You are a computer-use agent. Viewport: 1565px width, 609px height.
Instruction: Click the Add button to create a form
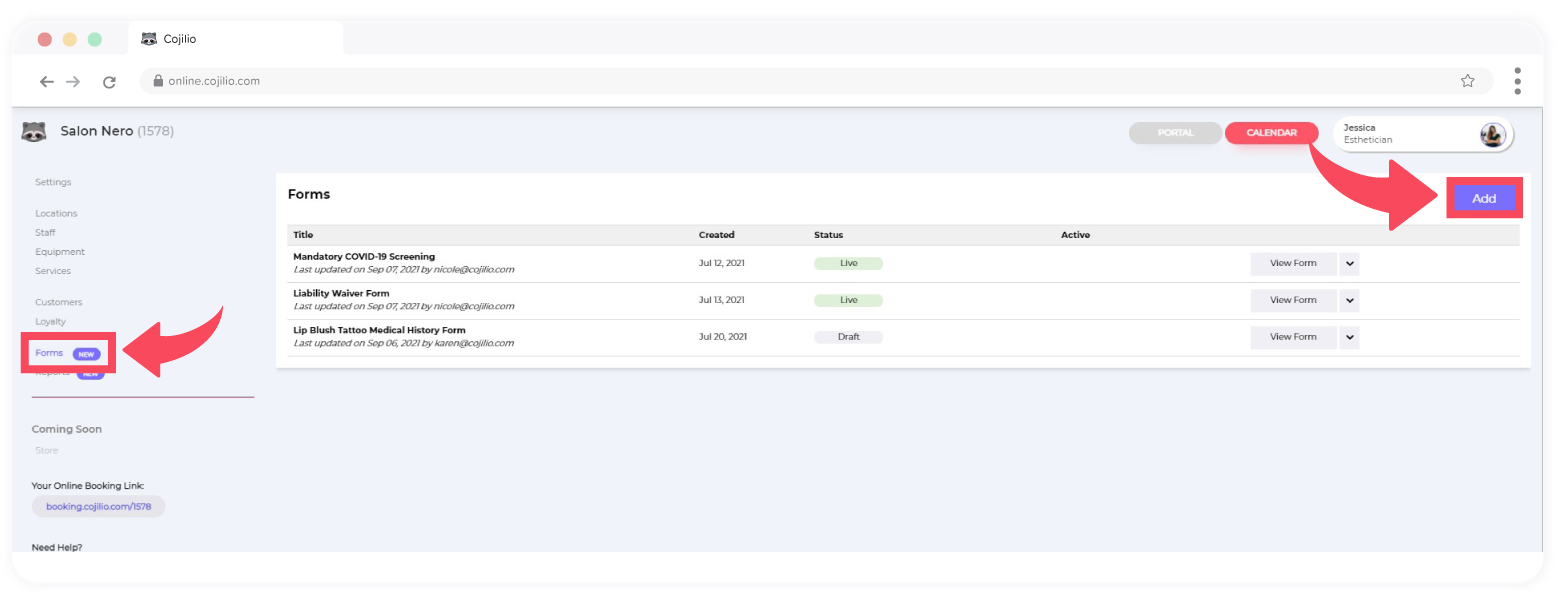[x=1483, y=198]
